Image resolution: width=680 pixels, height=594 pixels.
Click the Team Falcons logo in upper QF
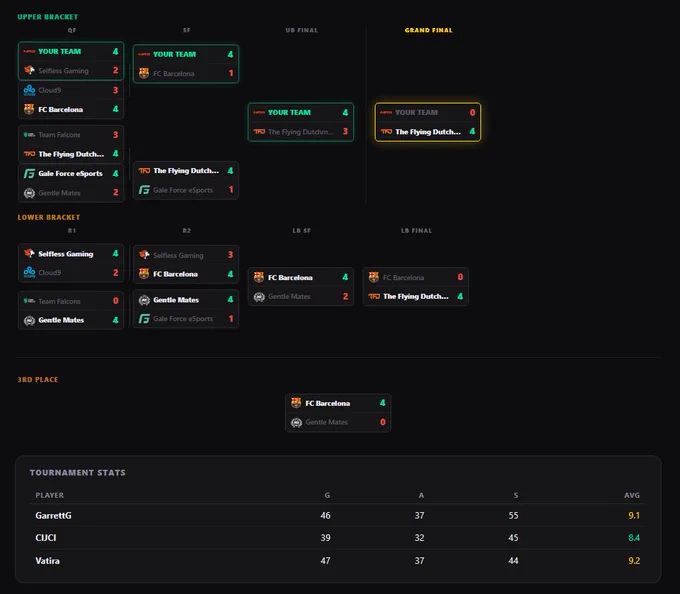click(x=29, y=135)
